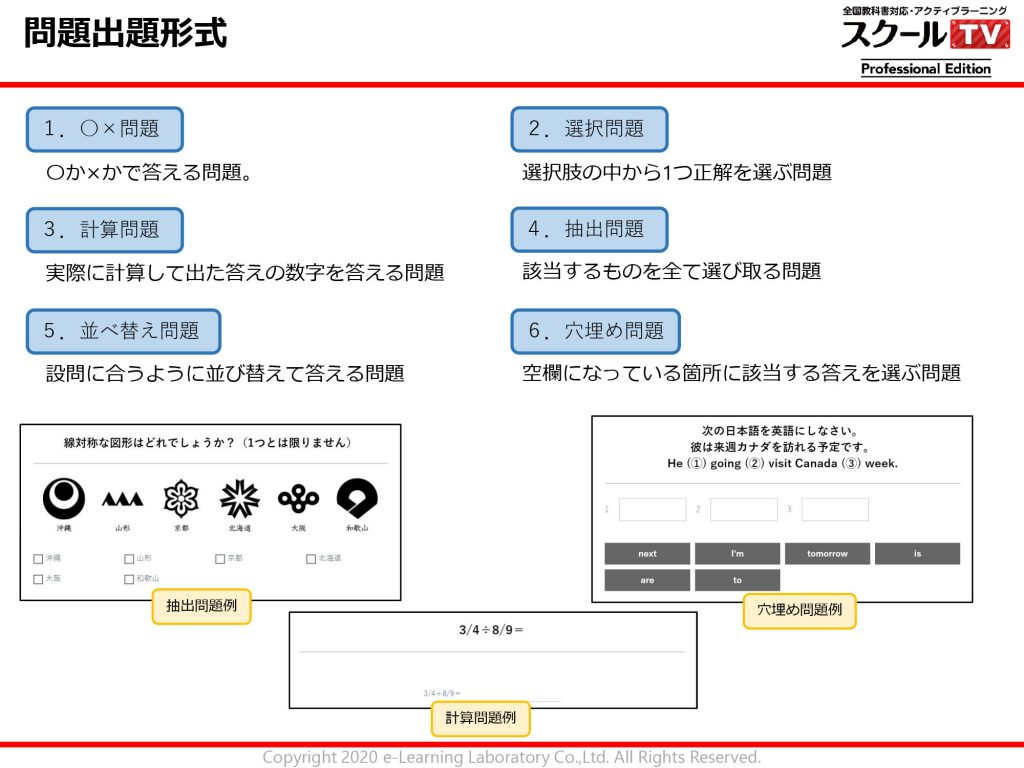Image resolution: width=1024 pixels, height=768 pixels.
Task: Click blank input field number 3
Action: (x=835, y=509)
